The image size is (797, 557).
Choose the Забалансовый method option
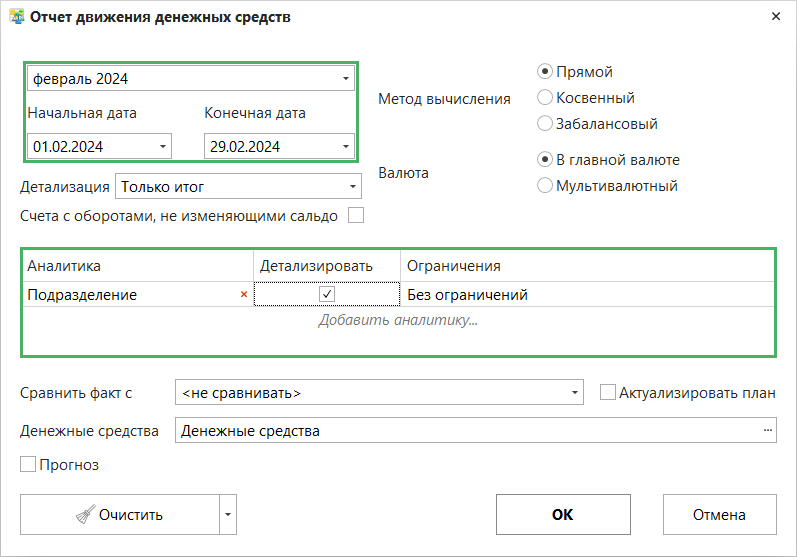tap(545, 124)
